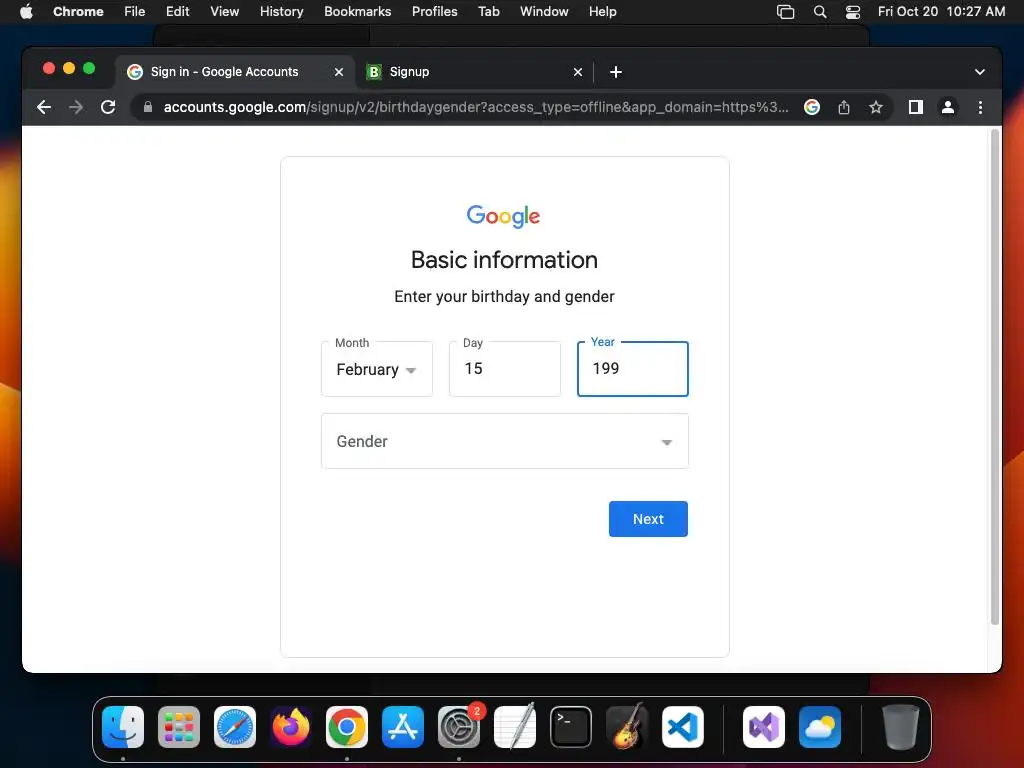Click the Next button
This screenshot has width=1024, height=768.
[x=648, y=519]
